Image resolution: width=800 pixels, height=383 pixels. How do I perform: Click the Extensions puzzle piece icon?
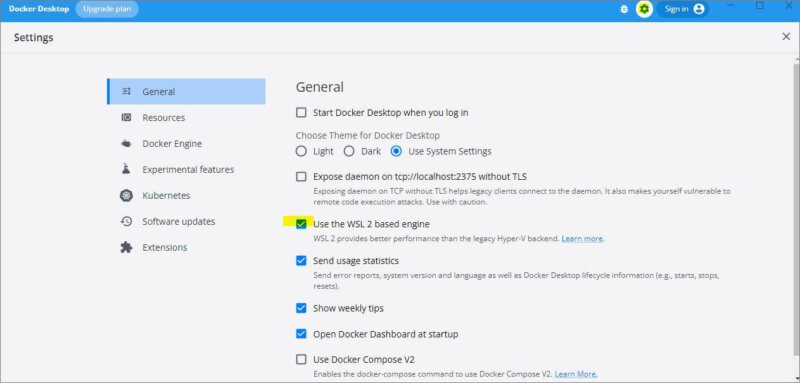point(127,247)
